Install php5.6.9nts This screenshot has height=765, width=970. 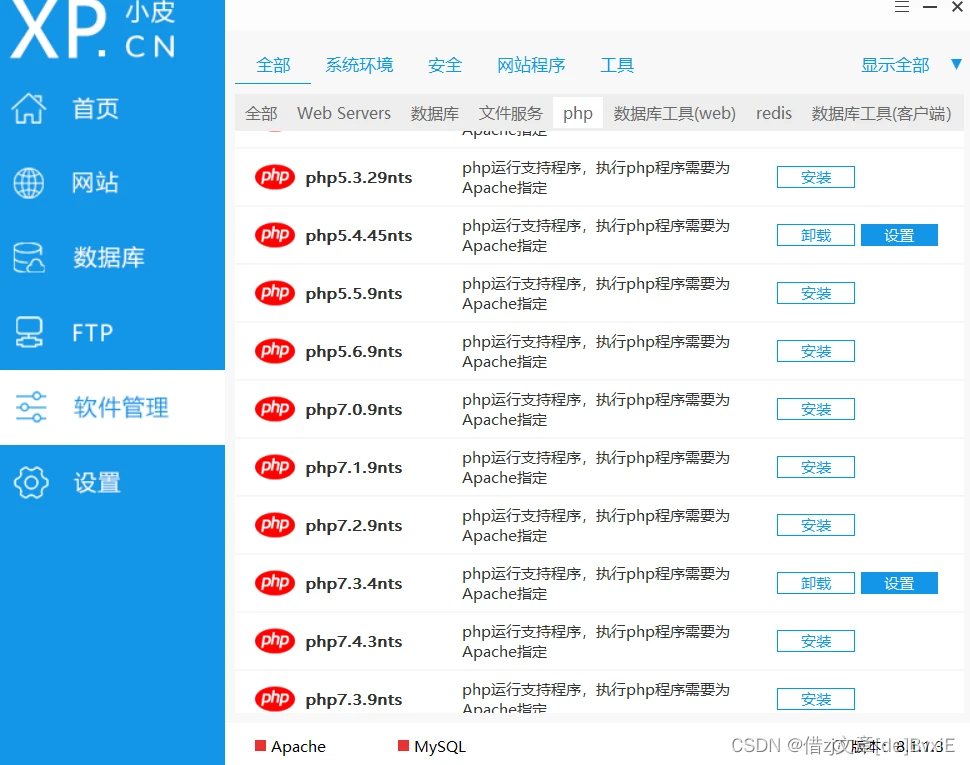click(815, 351)
